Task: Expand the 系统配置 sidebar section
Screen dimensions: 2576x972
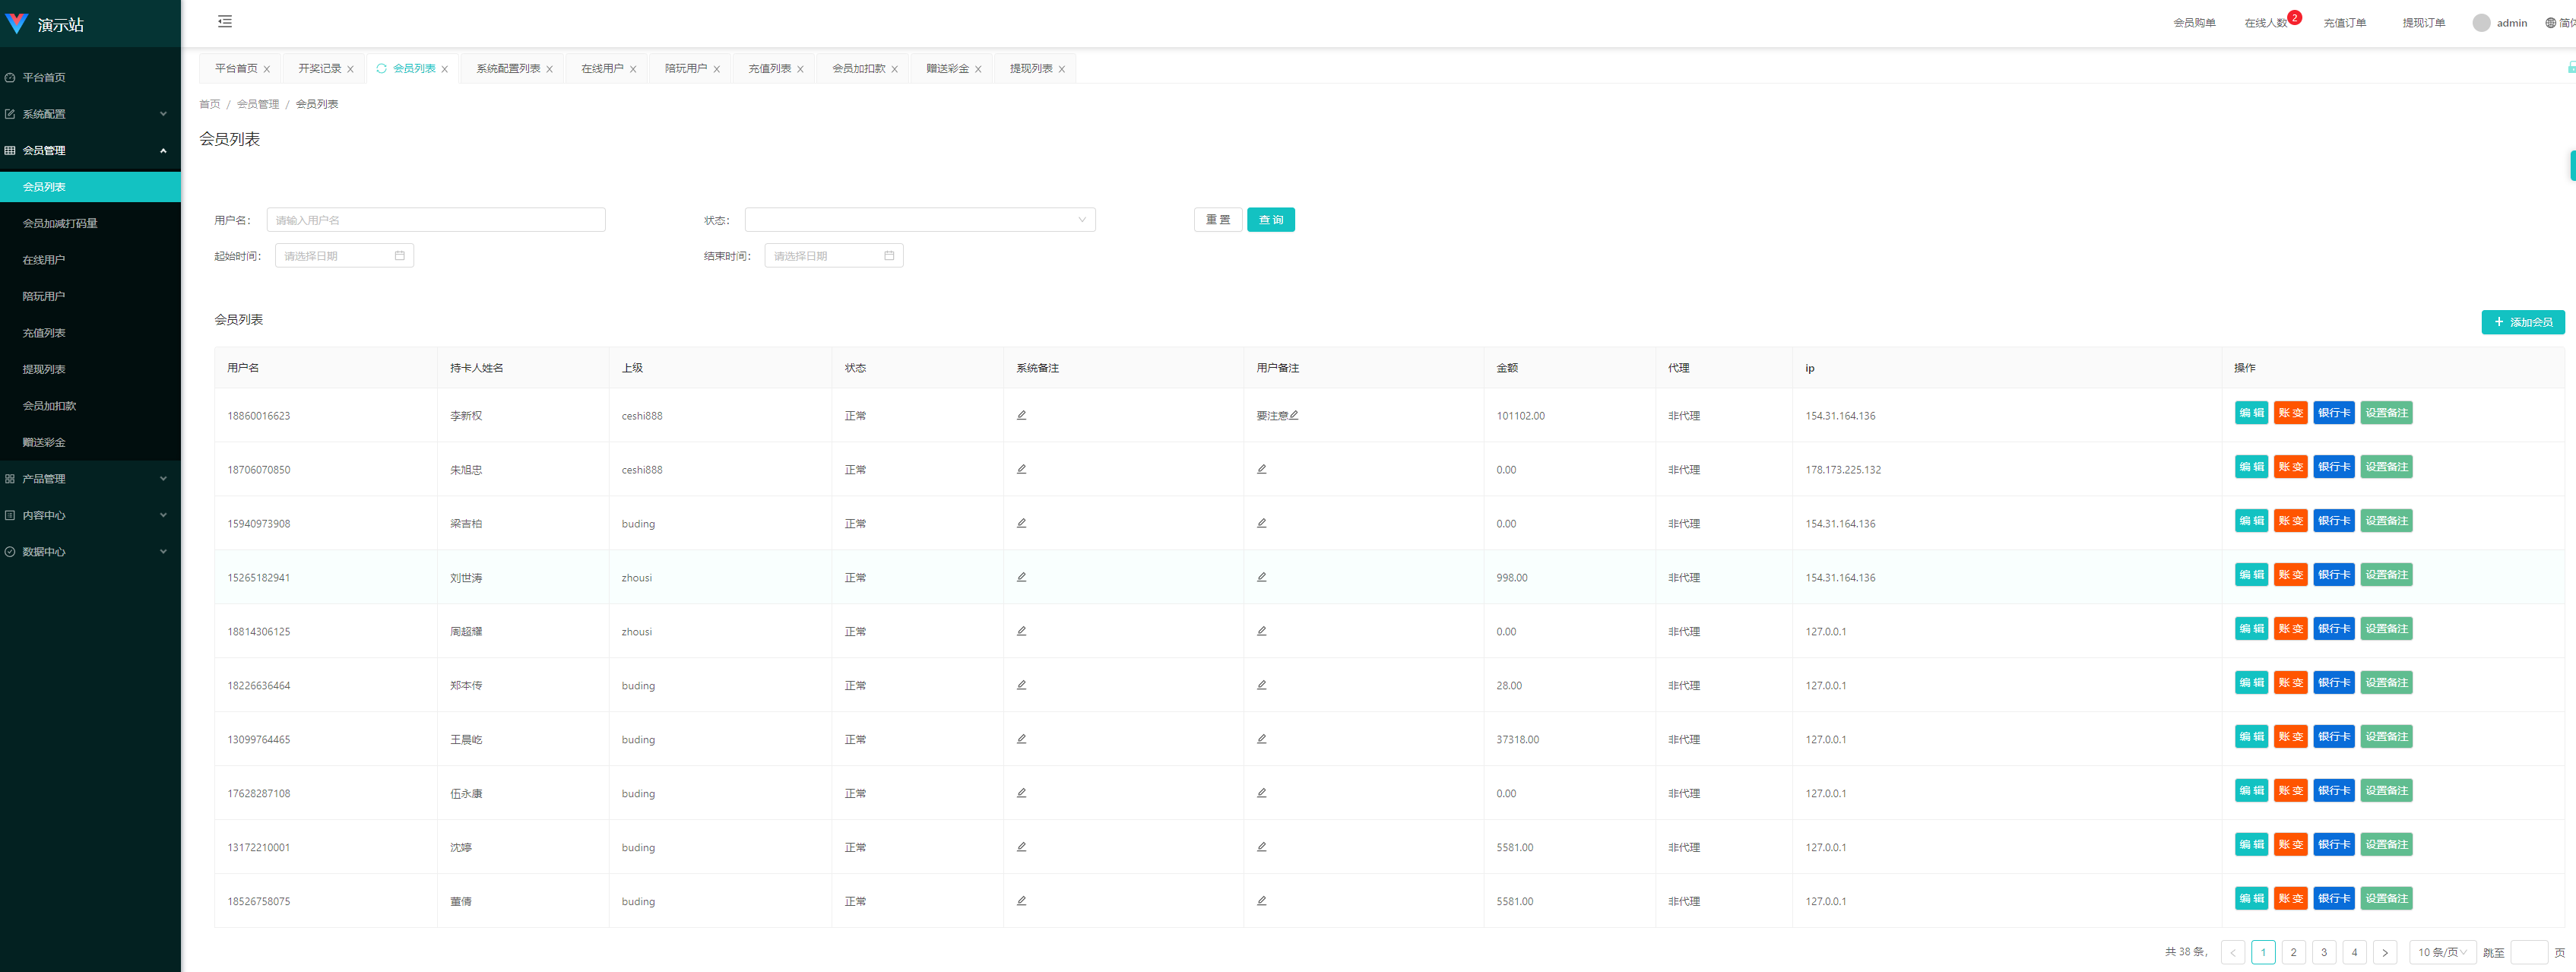Action: click(89, 112)
